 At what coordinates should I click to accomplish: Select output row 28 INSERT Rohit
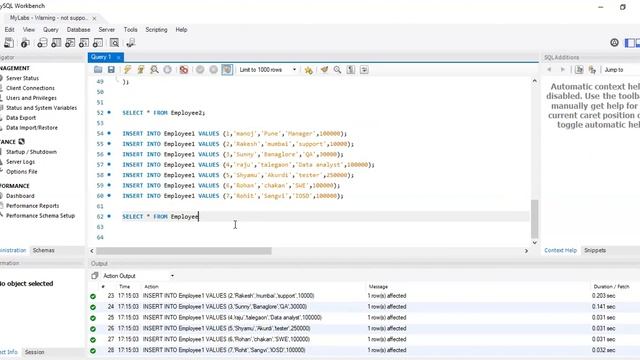pos(363,350)
